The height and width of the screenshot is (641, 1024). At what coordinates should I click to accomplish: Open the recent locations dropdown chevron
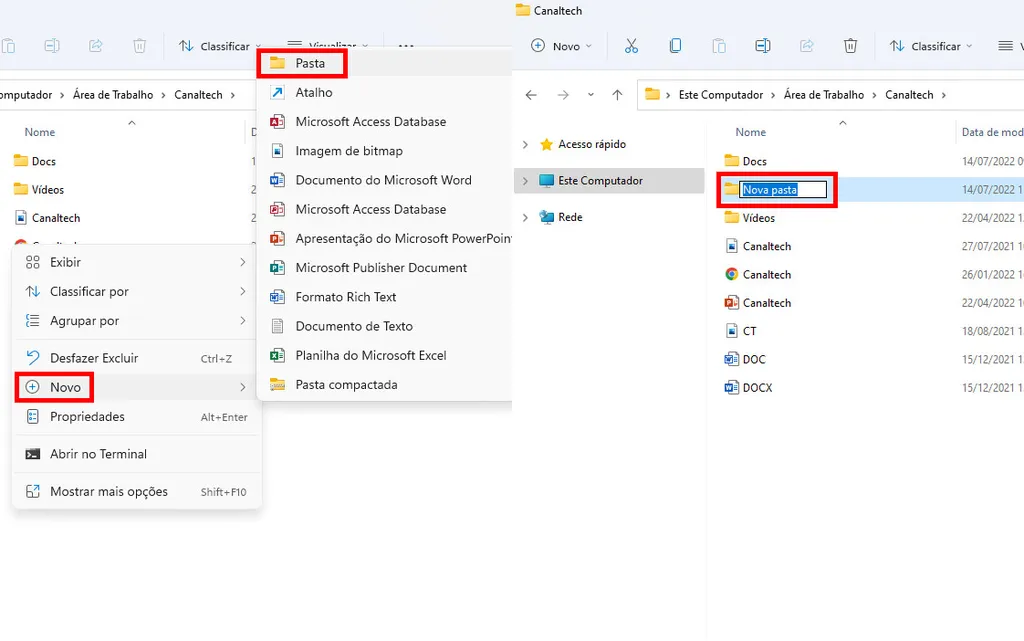pyautogui.click(x=590, y=95)
